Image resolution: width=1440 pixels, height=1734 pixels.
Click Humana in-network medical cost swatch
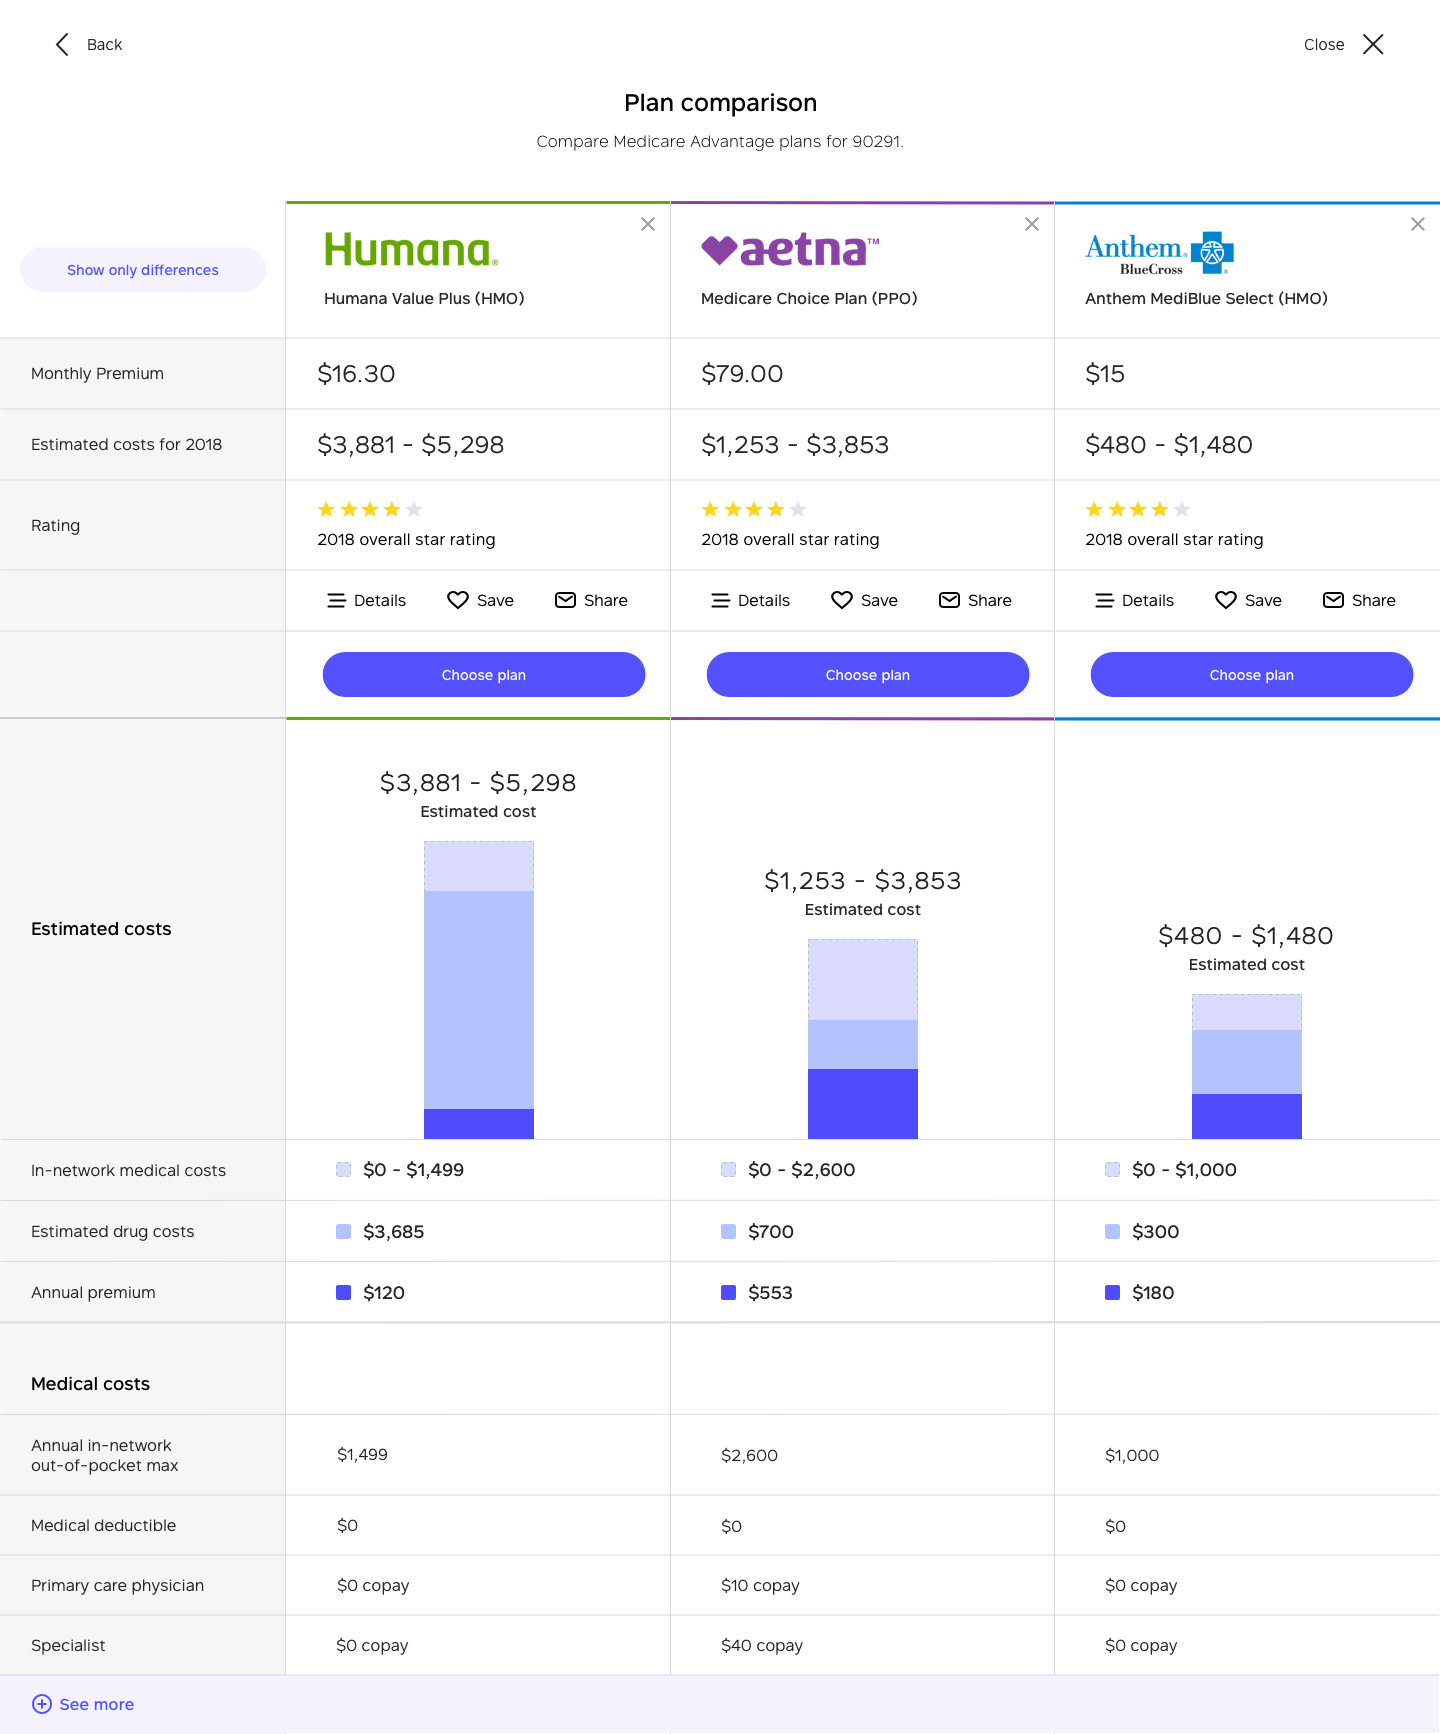click(344, 1170)
